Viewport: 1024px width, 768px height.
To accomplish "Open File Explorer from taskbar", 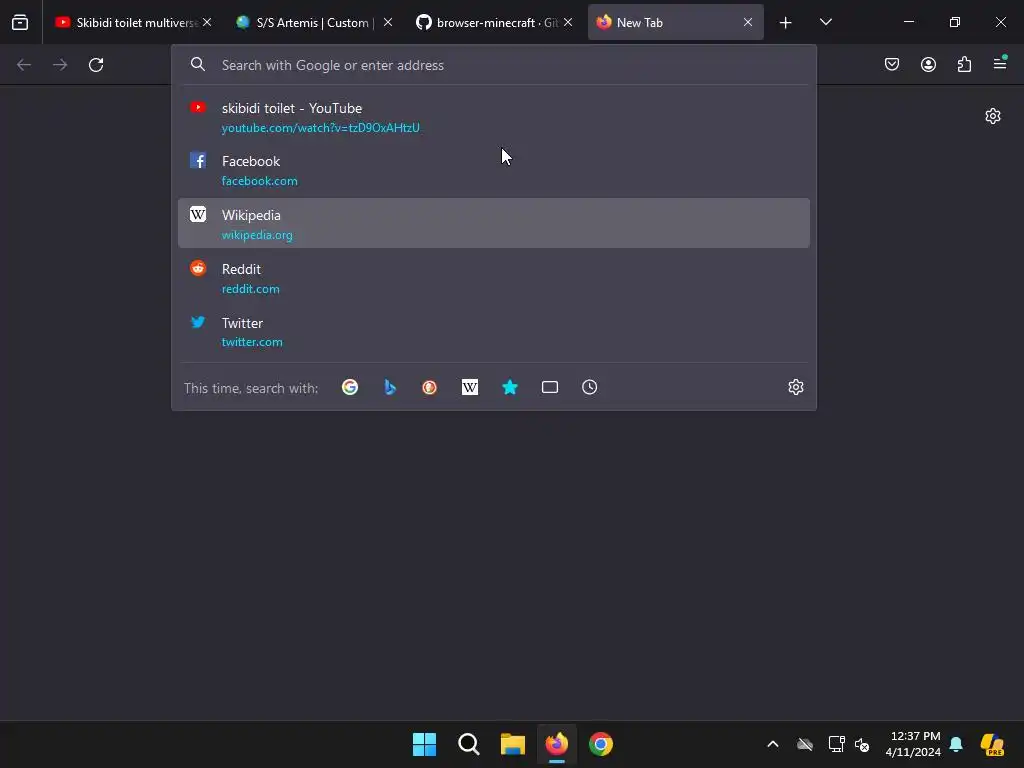I will point(513,744).
